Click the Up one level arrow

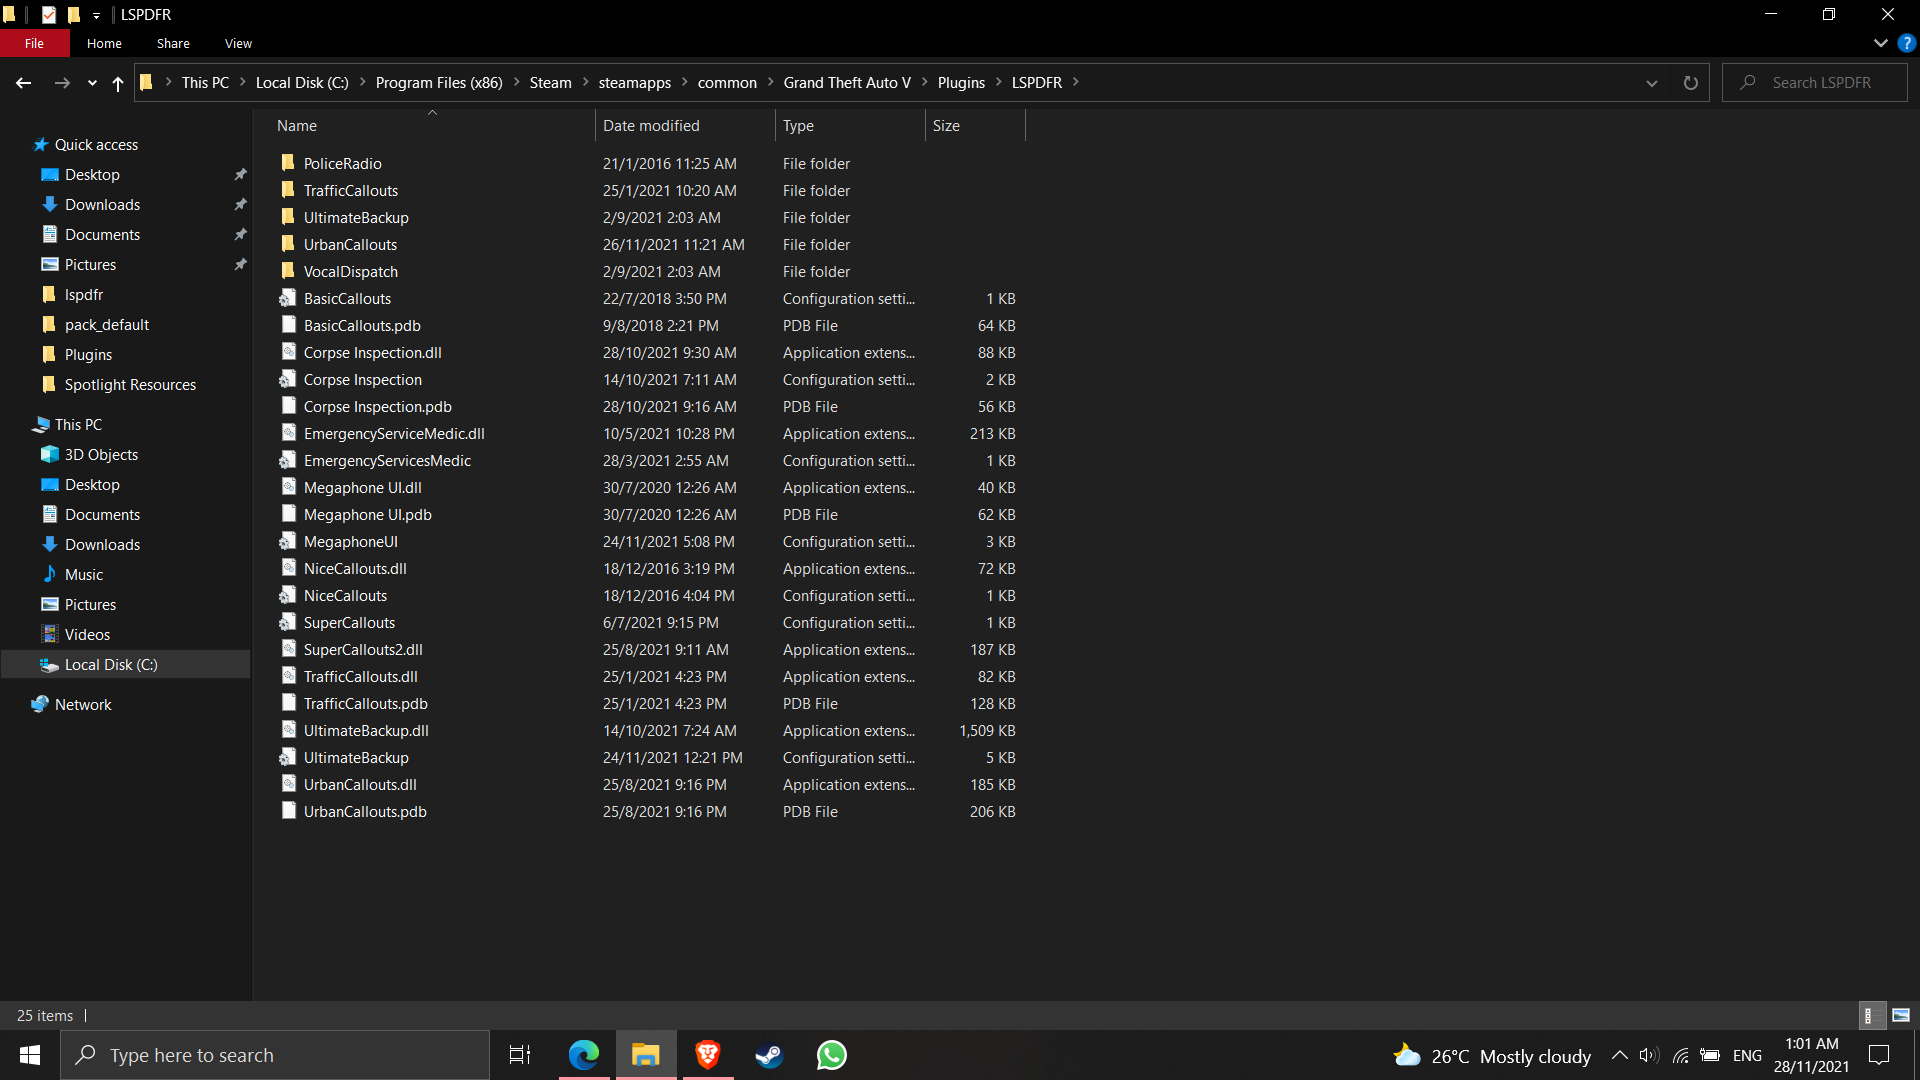118,83
